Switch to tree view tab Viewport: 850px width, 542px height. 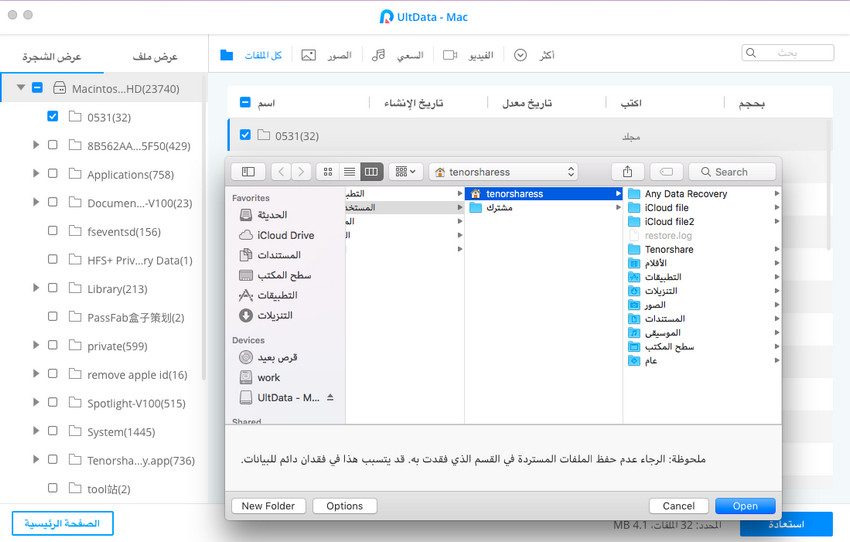51,56
